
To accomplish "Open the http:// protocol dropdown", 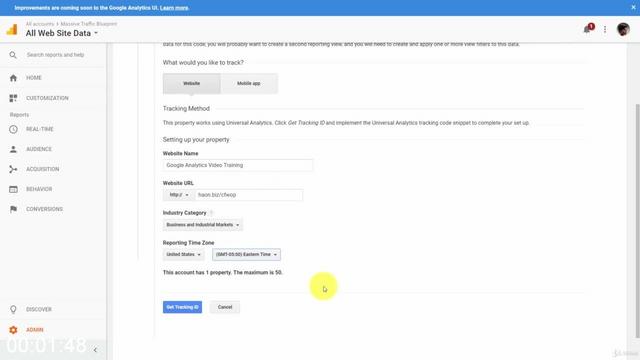I will 179,195.
